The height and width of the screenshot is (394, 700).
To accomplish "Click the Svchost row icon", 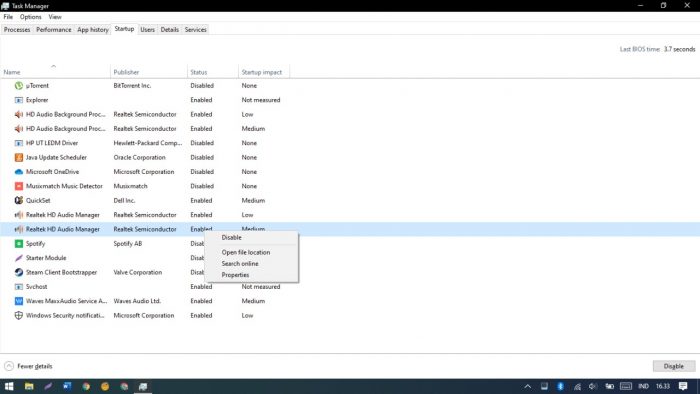I will point(18,286).
